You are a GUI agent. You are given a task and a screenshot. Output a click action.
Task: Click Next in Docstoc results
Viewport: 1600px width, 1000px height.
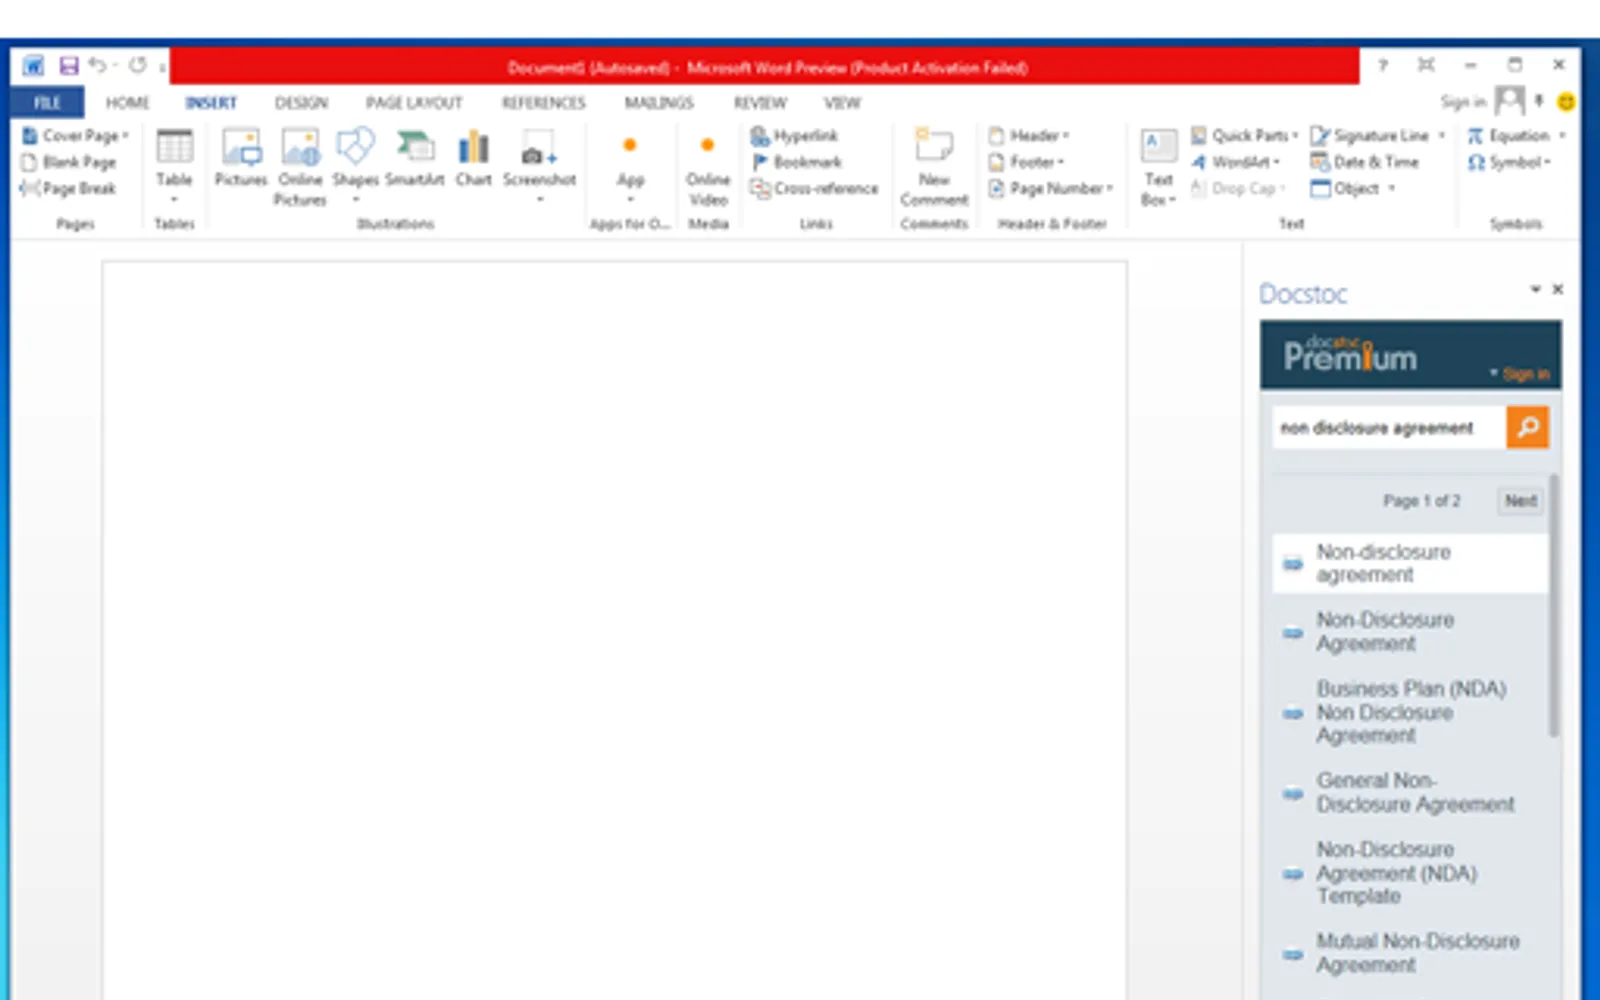(x=1520, y=501)
